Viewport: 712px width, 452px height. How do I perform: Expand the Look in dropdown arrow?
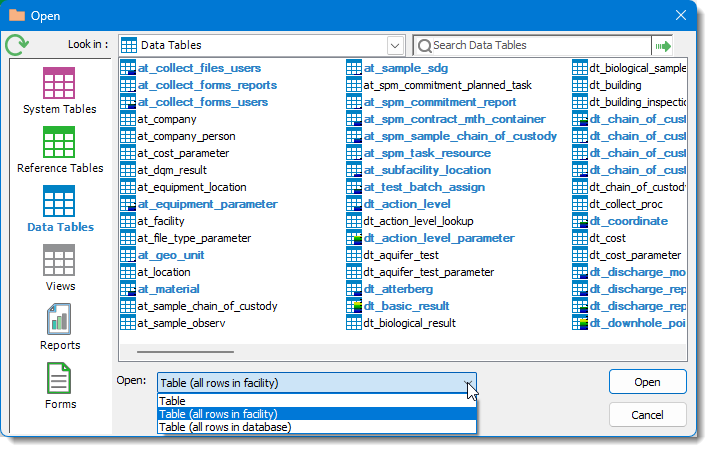[395, 45]
